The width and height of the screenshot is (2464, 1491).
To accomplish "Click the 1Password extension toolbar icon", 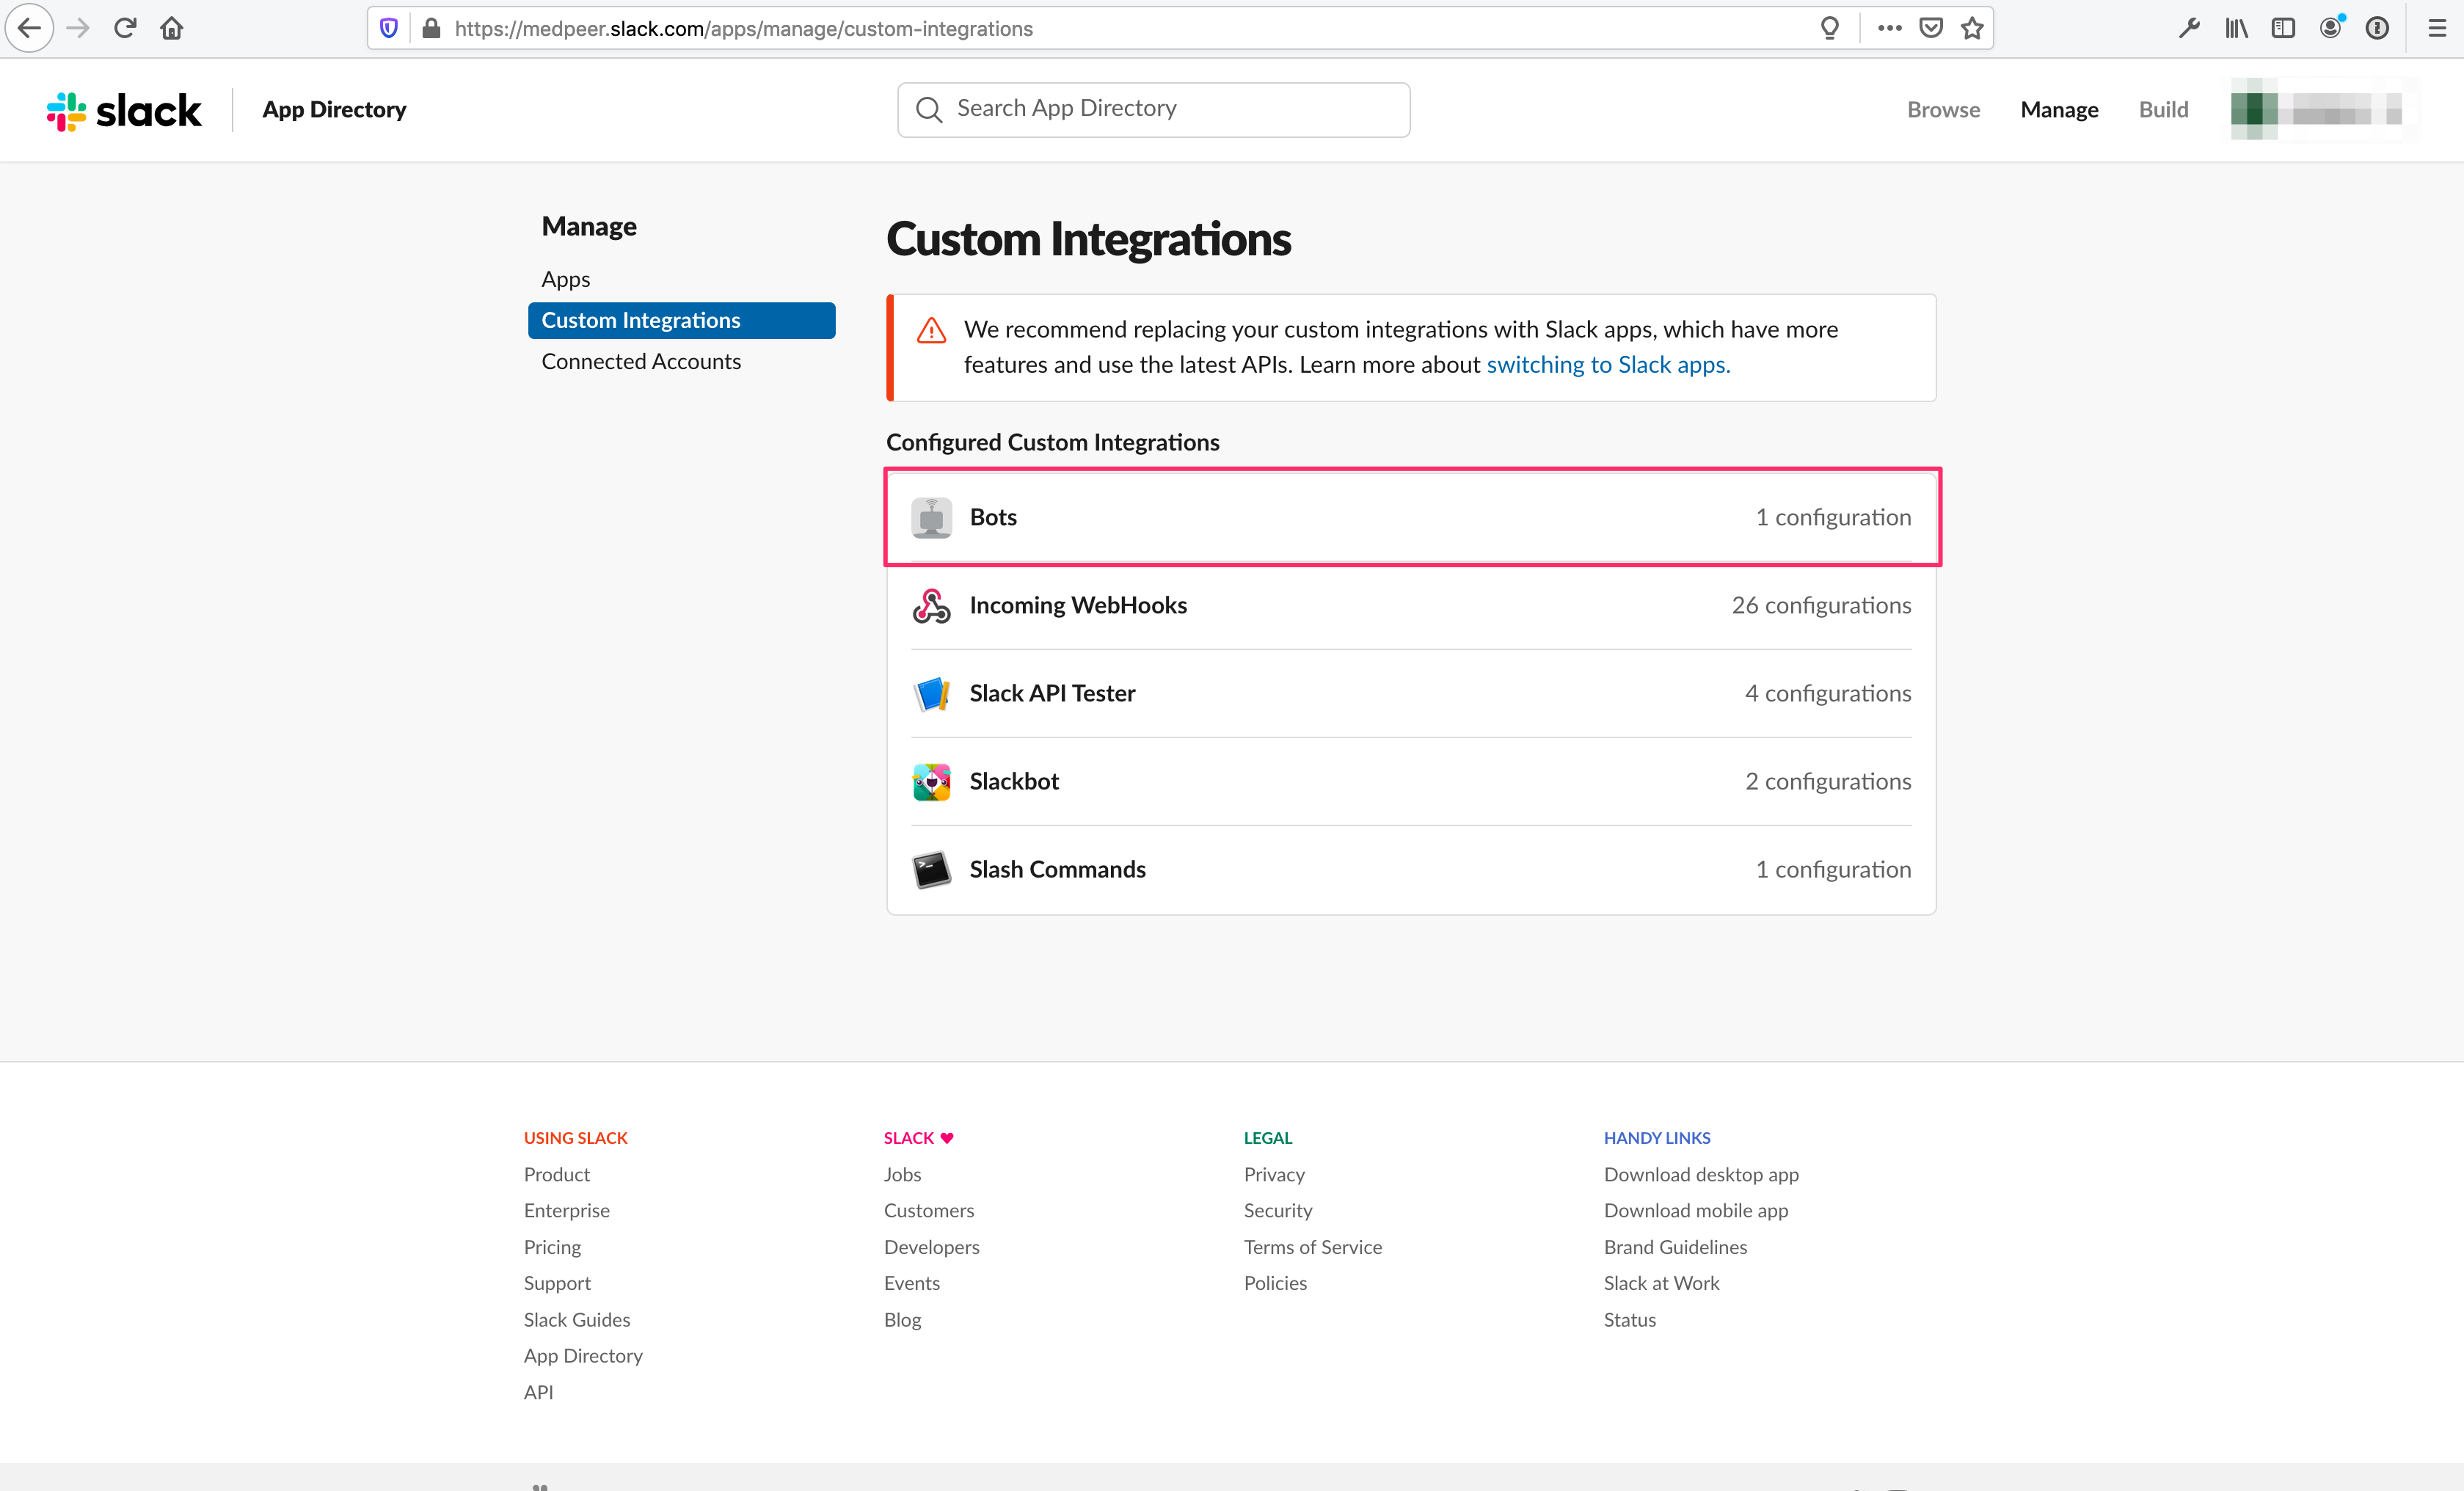I will (x=2377, y=28).
